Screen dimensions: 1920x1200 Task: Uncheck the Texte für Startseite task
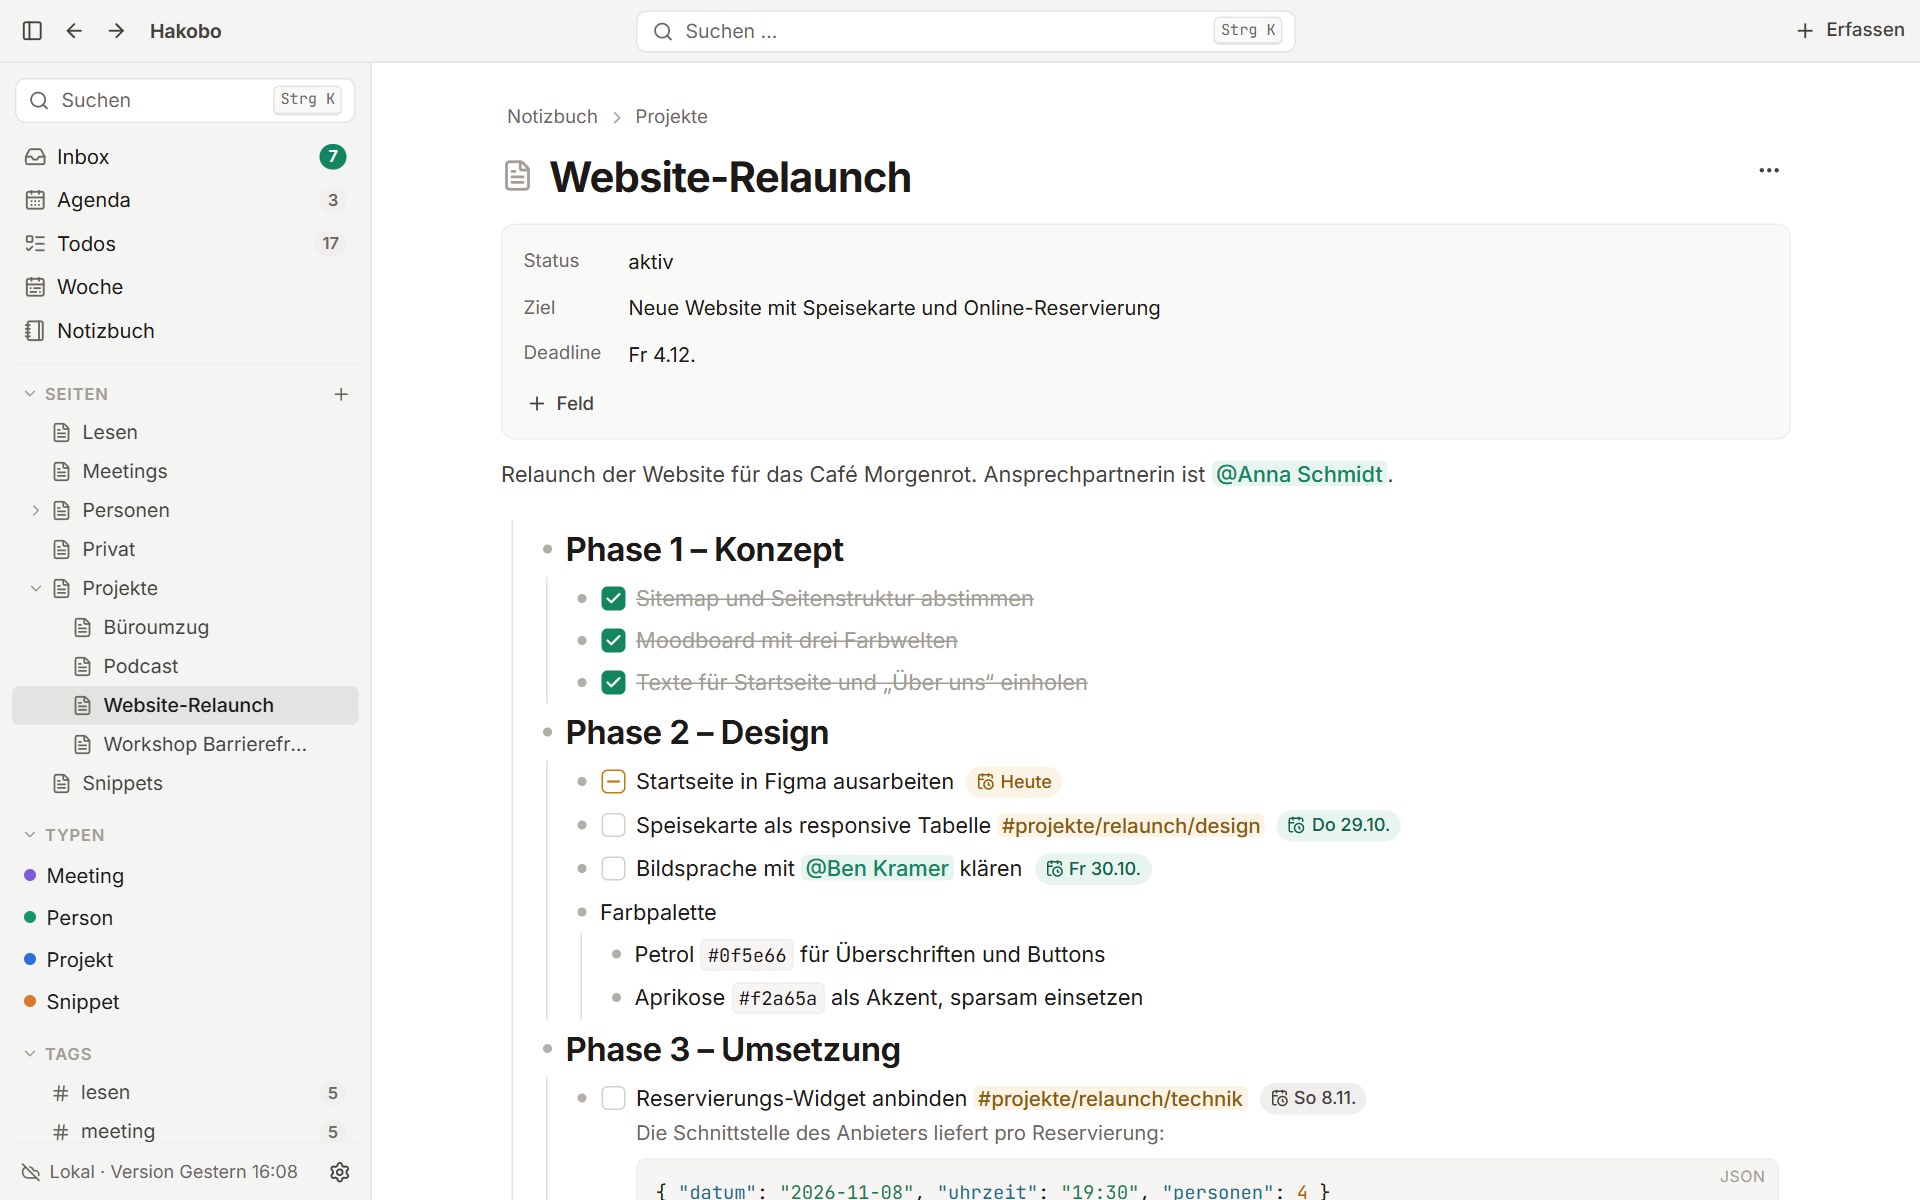point(613,682)
